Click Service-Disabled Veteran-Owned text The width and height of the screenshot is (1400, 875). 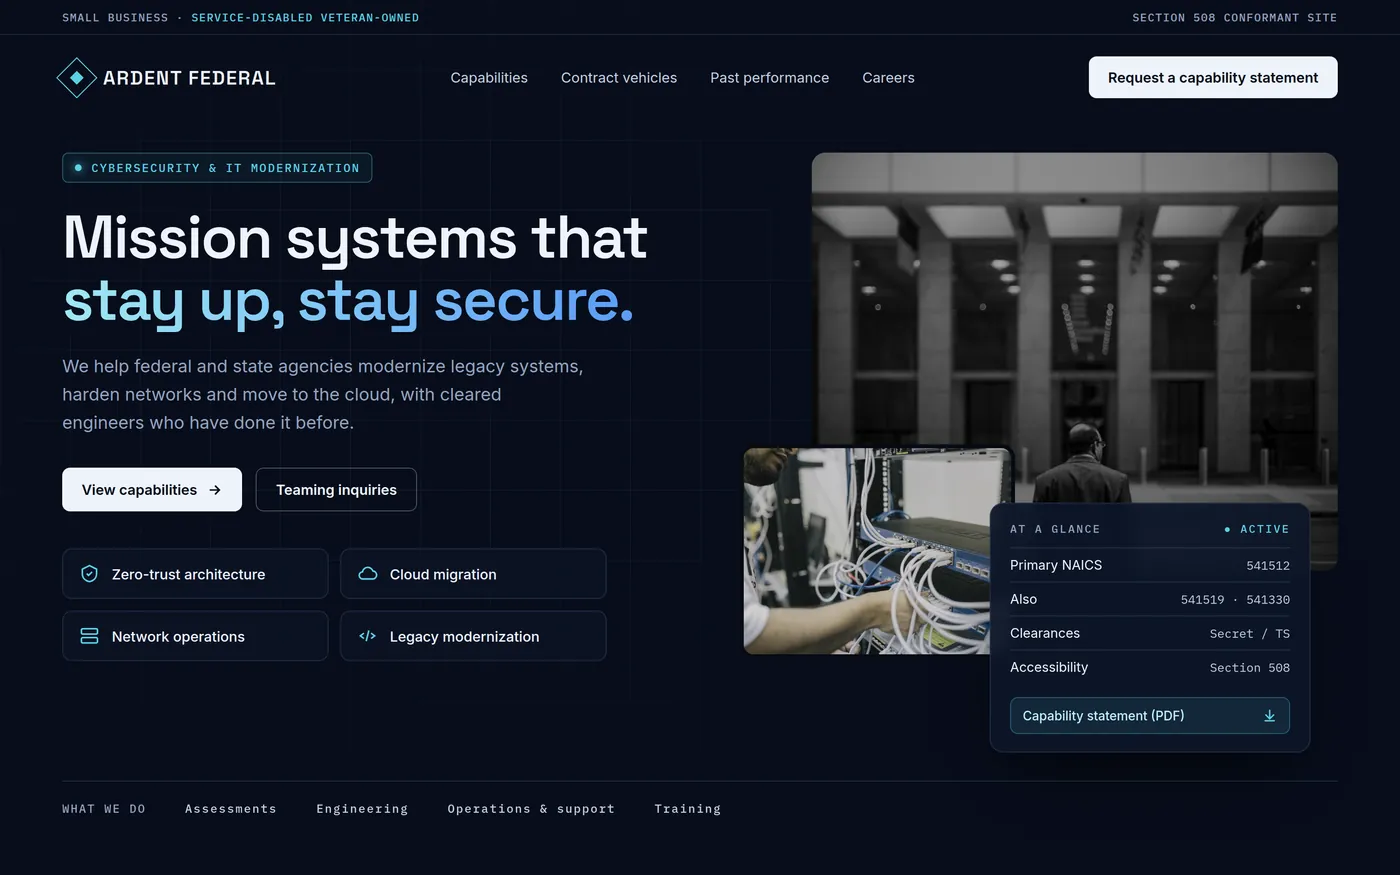coord(305,18)
